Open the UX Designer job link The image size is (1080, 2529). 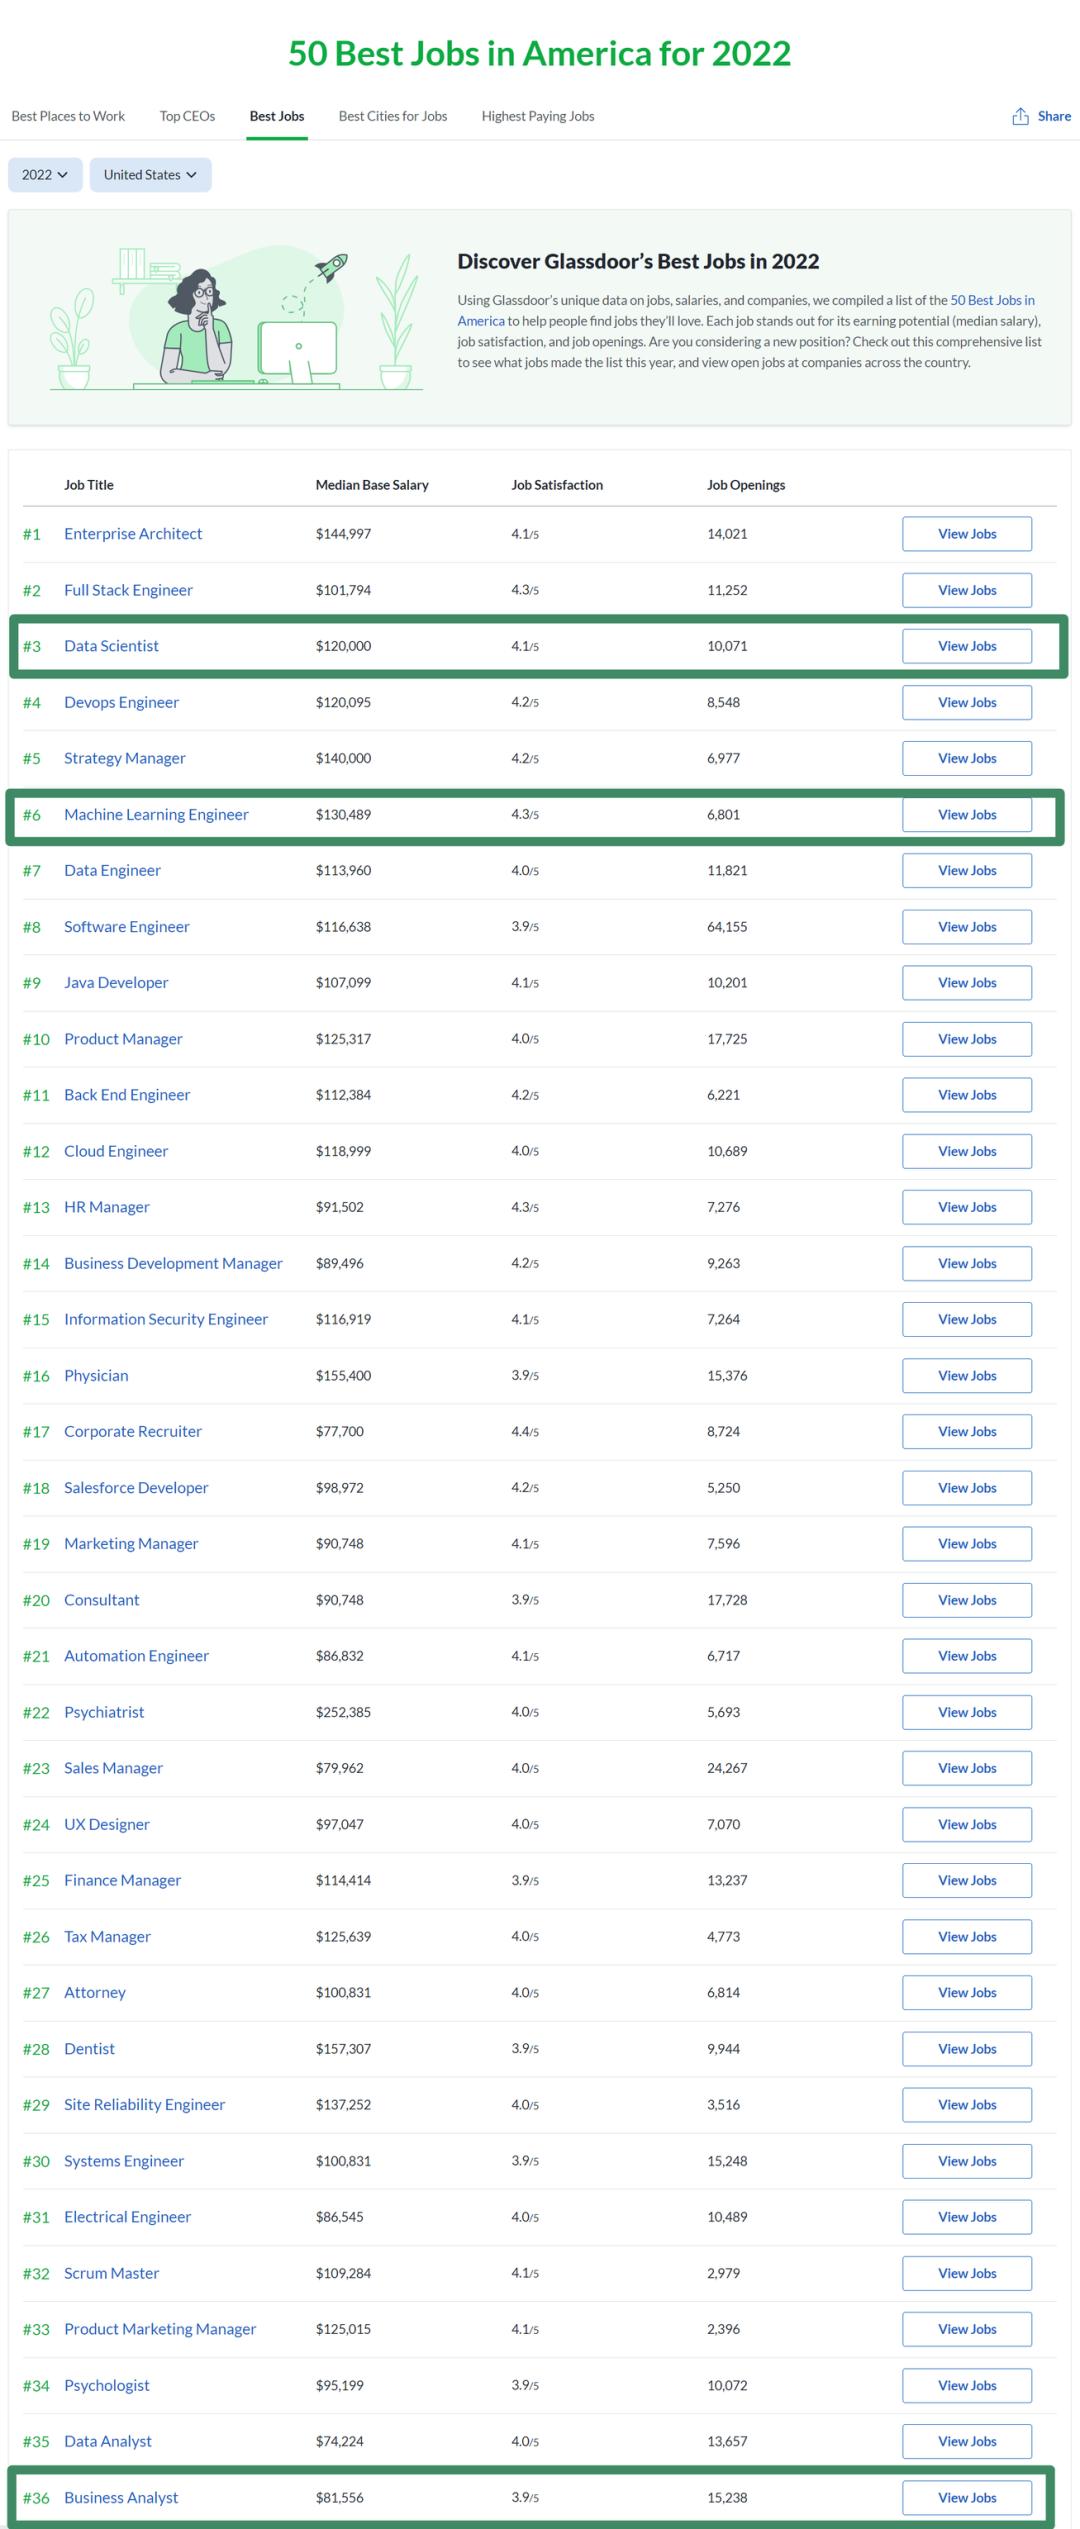pyautogui.click(x=107, y=1824)
